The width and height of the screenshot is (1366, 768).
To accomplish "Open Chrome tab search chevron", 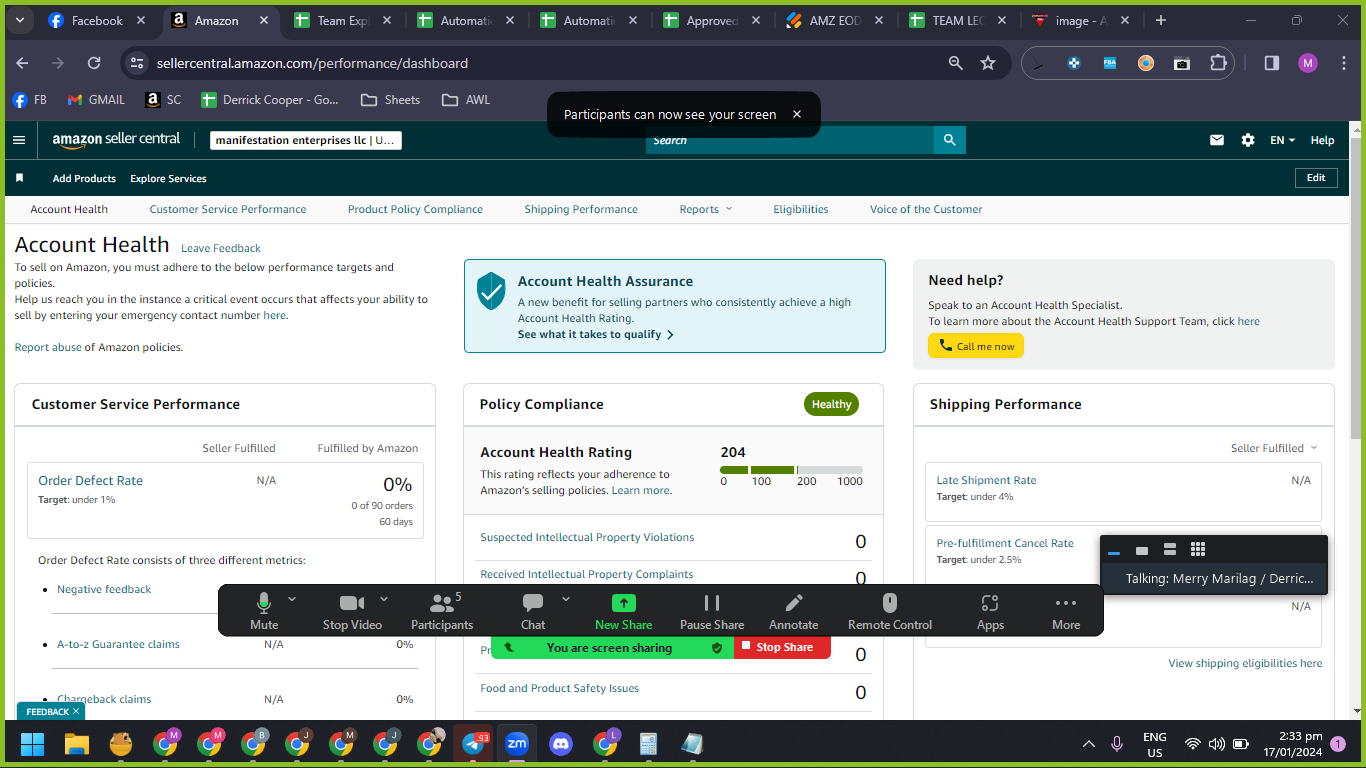I will (x=21, y=20).
